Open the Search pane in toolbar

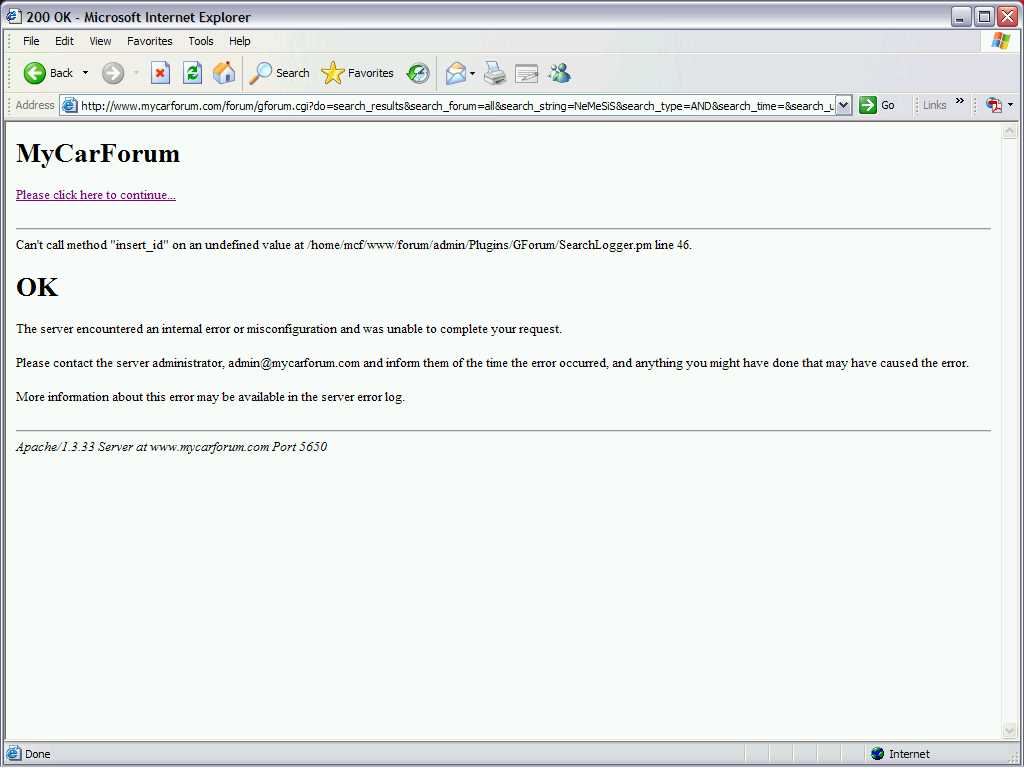click(280, 73)
